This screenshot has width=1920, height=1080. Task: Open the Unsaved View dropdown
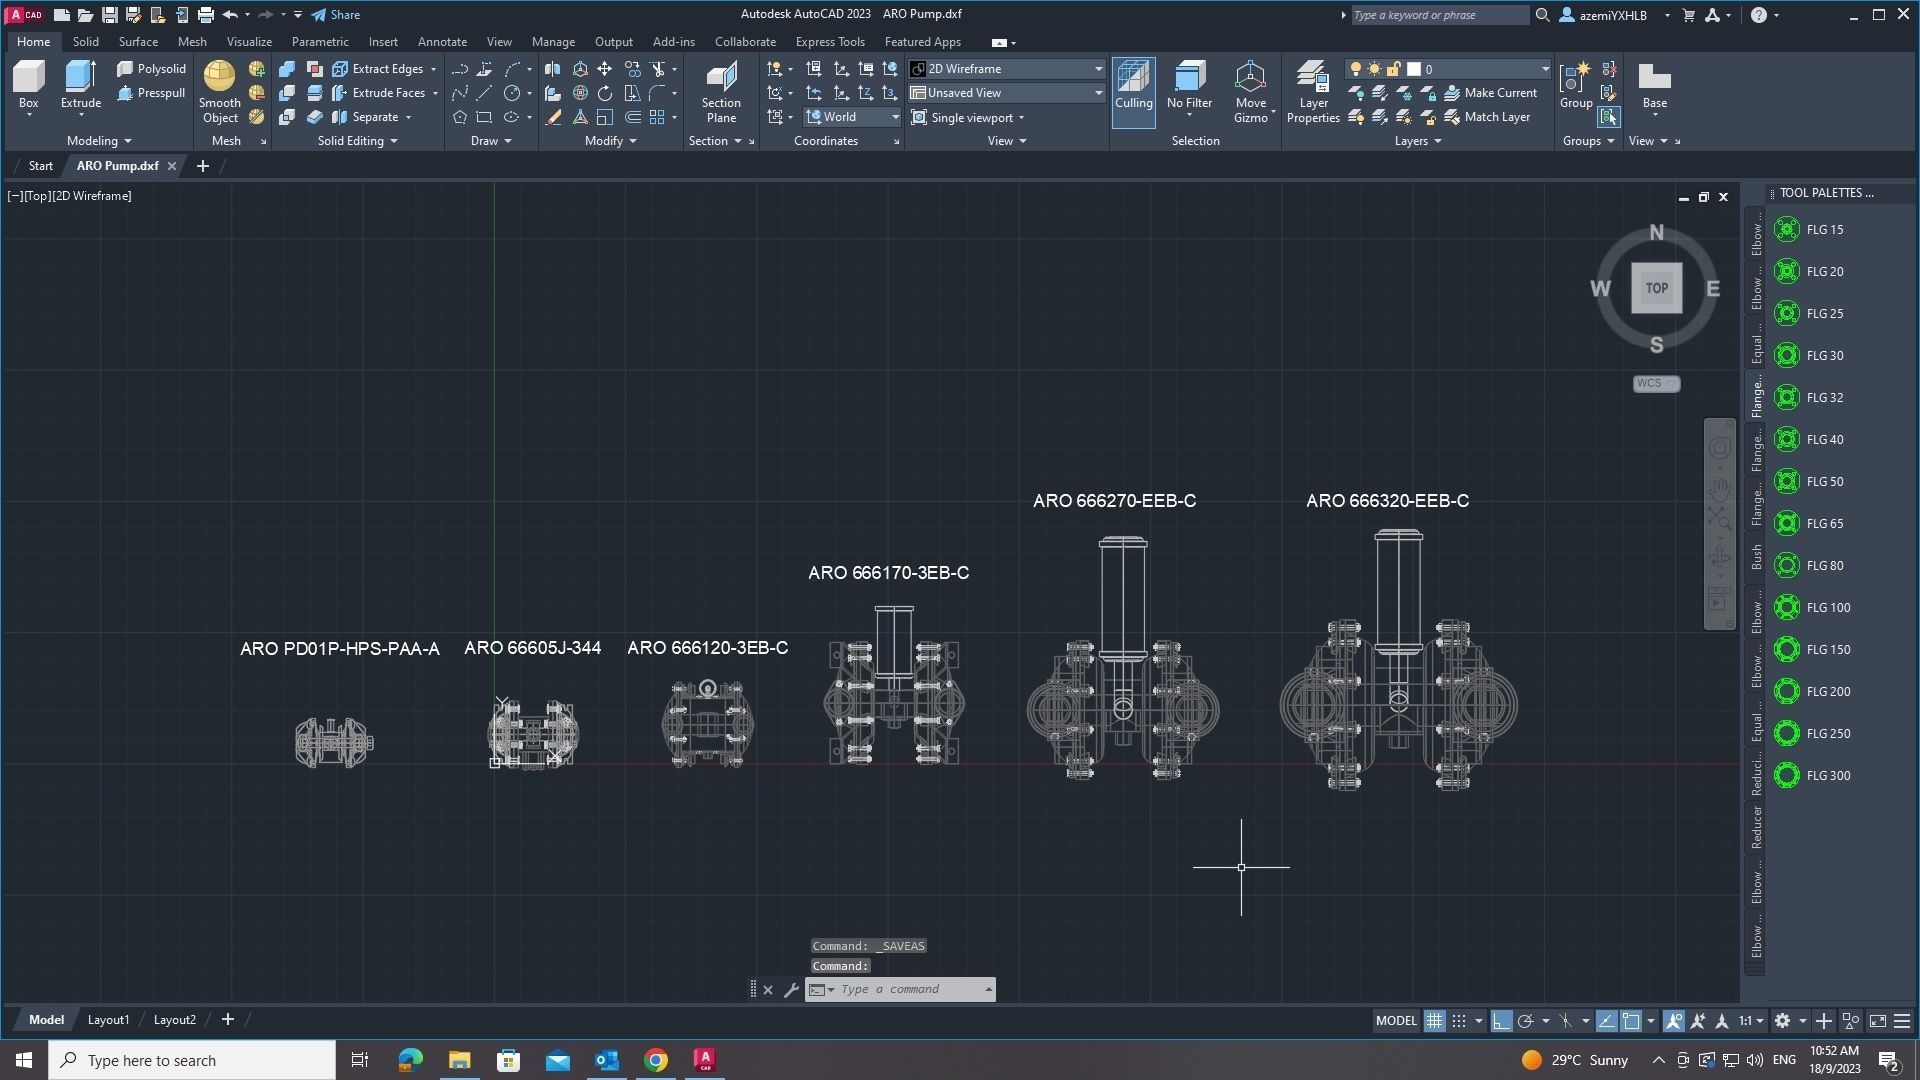1006,93
